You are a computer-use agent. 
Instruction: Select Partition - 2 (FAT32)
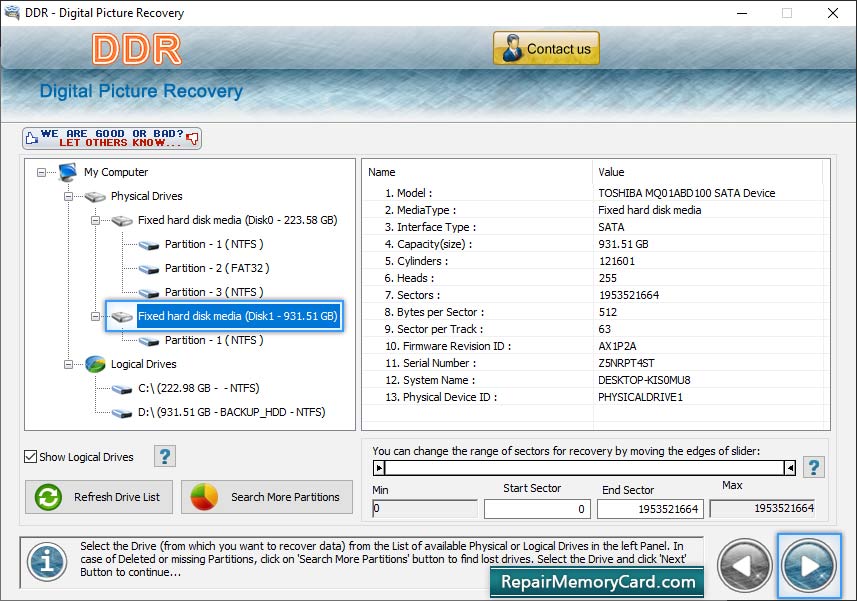point(217,268)
